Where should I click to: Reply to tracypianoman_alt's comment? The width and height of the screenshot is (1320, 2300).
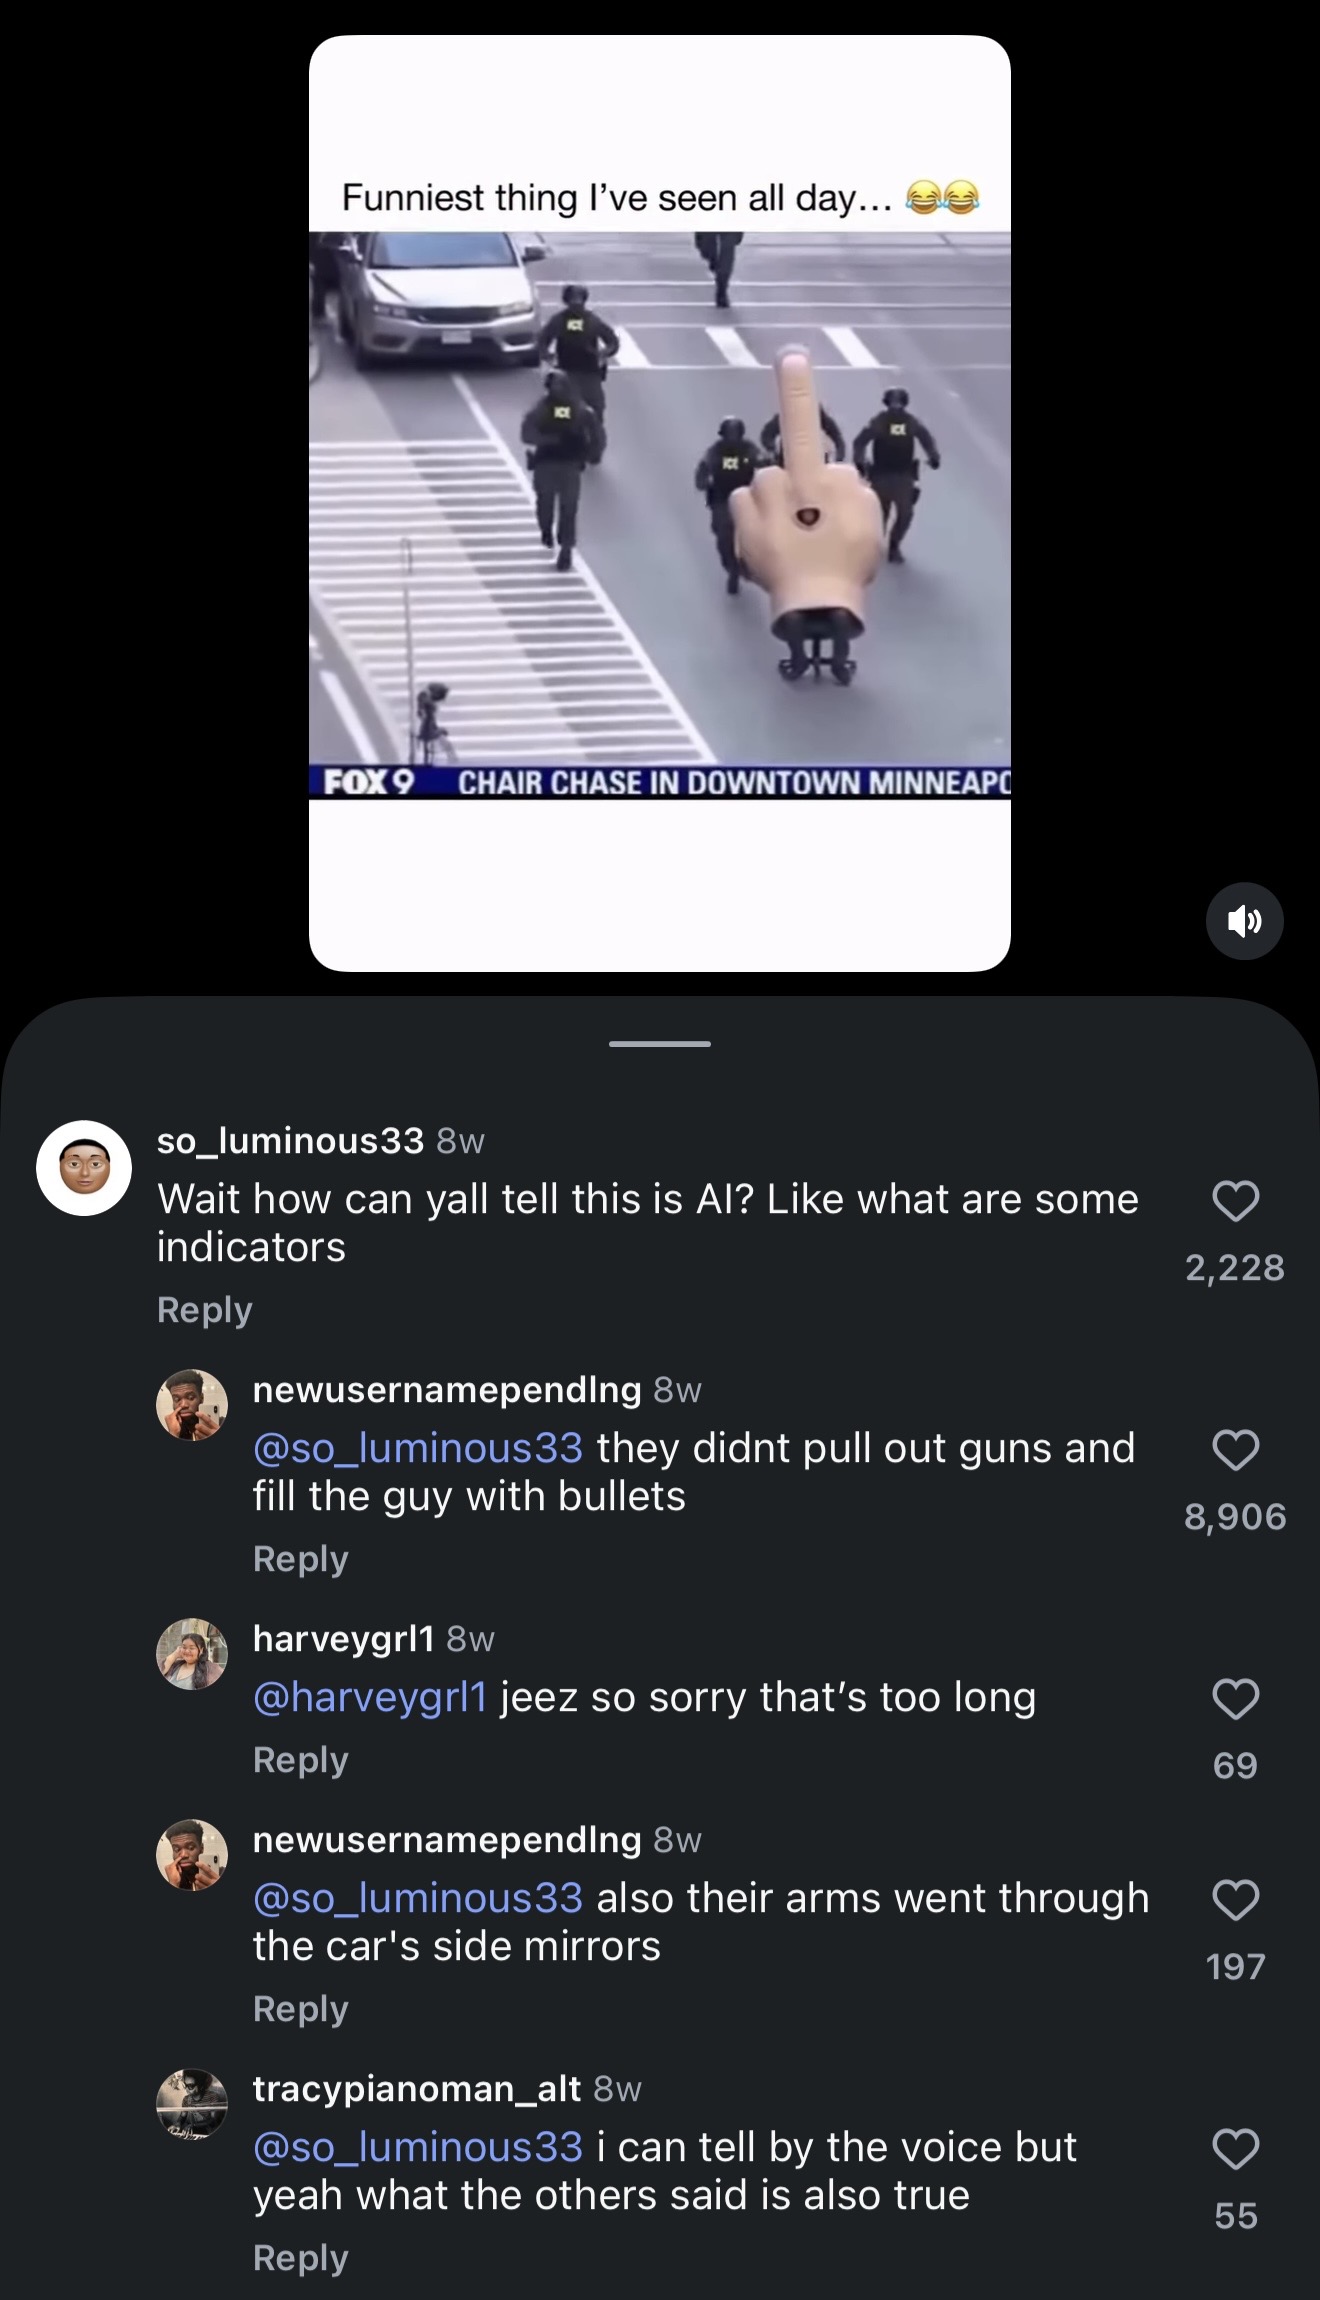pyautogui.click(x=300, y=2258)
